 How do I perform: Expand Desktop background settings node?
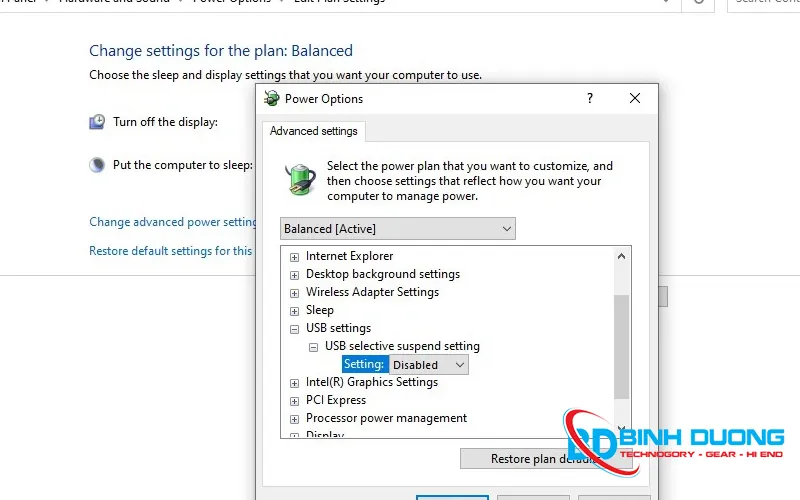[294, 276]
